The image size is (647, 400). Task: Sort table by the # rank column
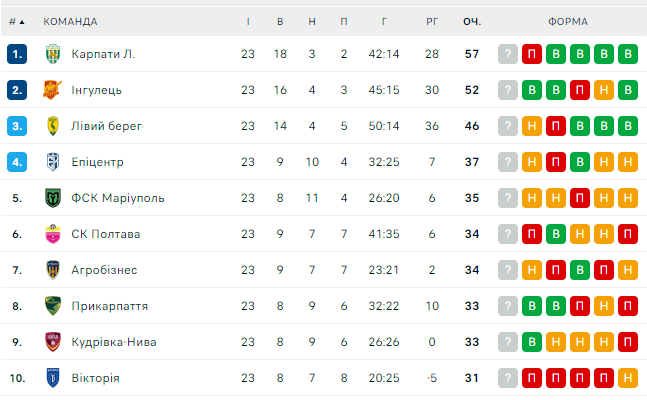16,21
